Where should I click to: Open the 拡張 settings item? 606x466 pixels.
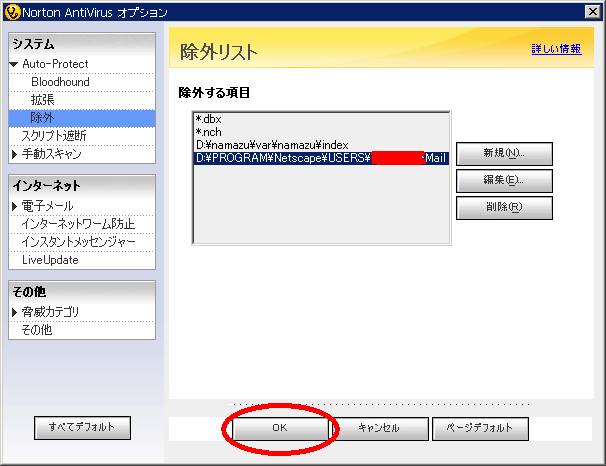43,100
